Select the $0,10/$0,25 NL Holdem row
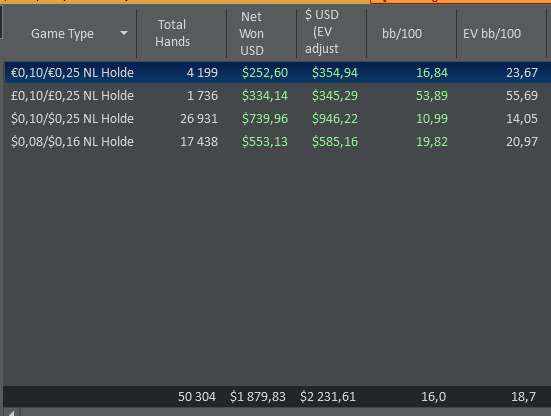551x416 pixels. click(278, 119)
